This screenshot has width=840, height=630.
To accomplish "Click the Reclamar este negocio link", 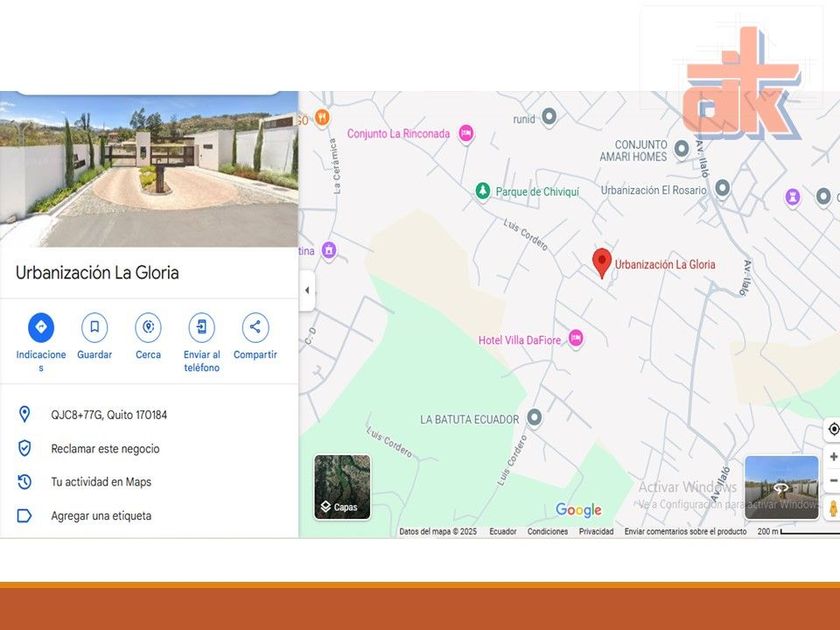I will click(105, 449).
